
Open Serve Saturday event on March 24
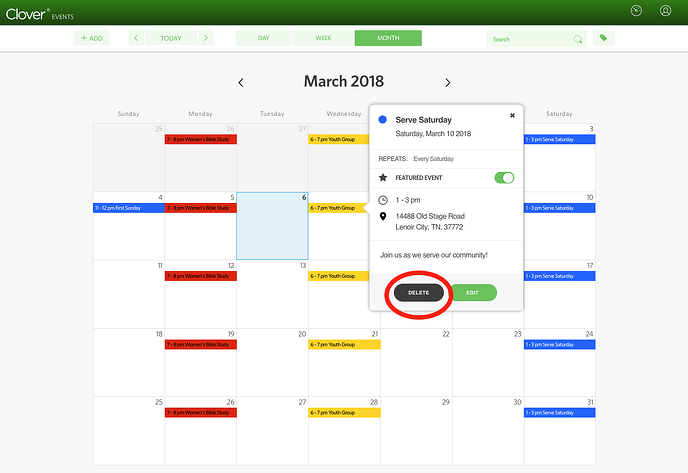pyautogui.click(x=559, y=344)
